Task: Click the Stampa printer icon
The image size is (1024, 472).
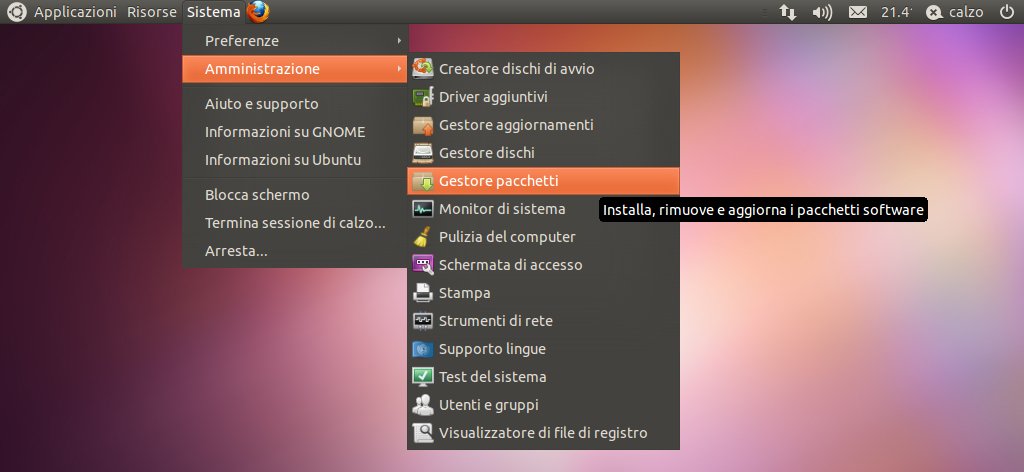Action: [x=423, y=293]
